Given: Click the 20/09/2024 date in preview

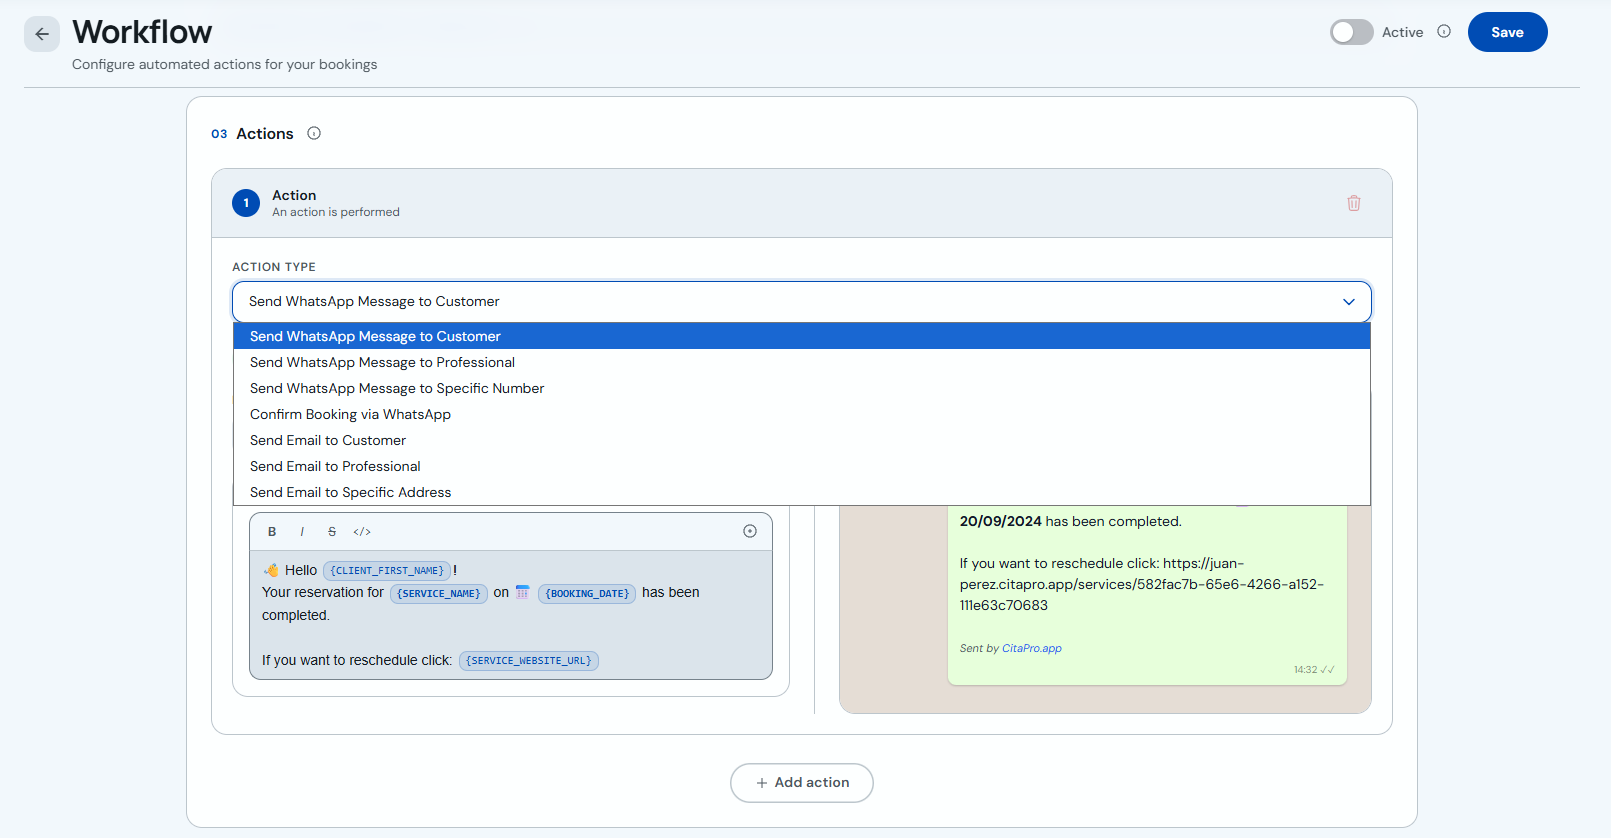Looking at the screenshot, I should pyautogui.click(x=1001, y=521).
